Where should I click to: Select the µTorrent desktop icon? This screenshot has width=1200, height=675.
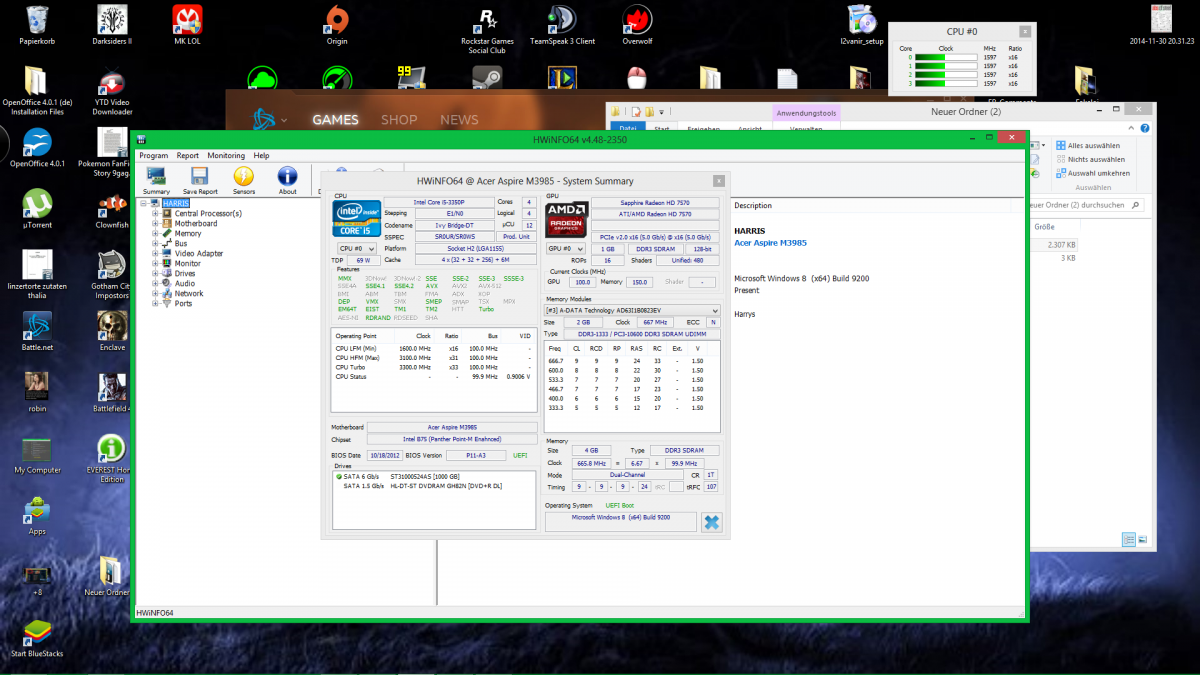(38, 209)
